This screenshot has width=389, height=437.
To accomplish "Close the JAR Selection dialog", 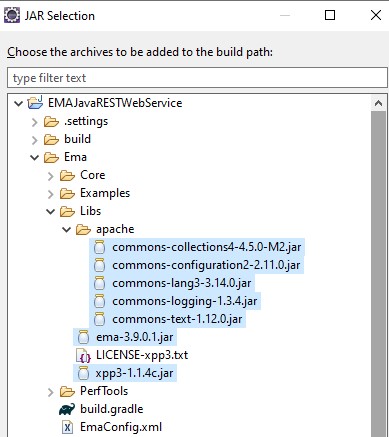I will pos(376,15).
